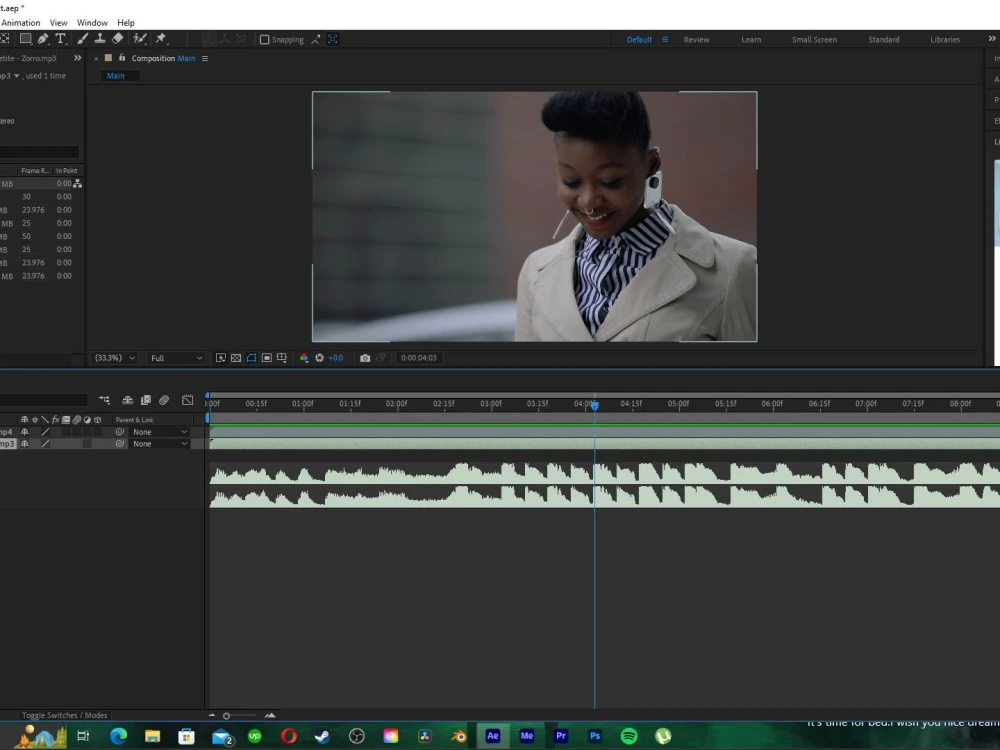Open the magnification ratio (33.3%) dropdown
Image resolution: width=1000 pixels, height=750 pixels.
pyautogui.click(x=115, y=358)
